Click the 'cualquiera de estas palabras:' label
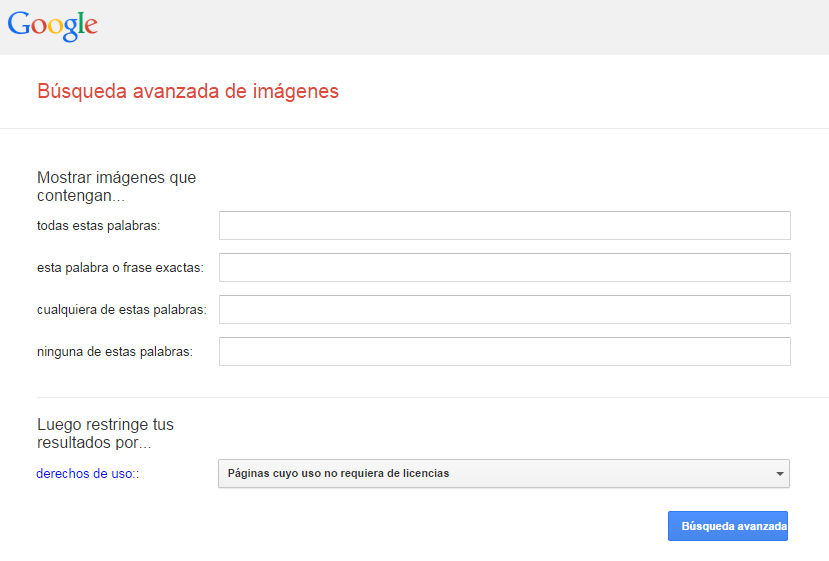 click(122, 310)
